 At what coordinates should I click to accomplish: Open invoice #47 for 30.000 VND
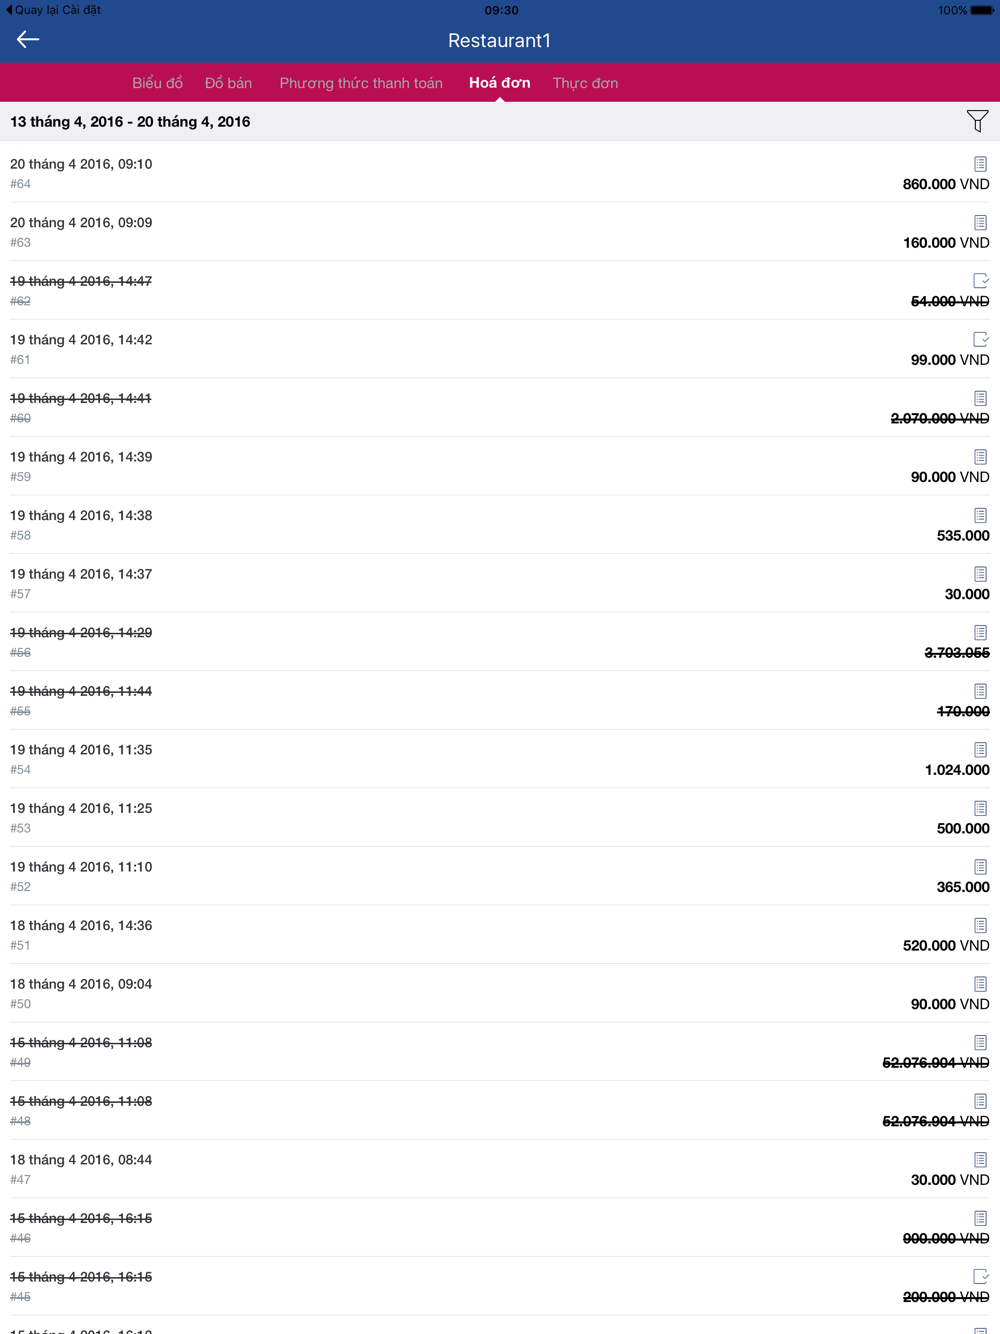[x=500, y=1169]
